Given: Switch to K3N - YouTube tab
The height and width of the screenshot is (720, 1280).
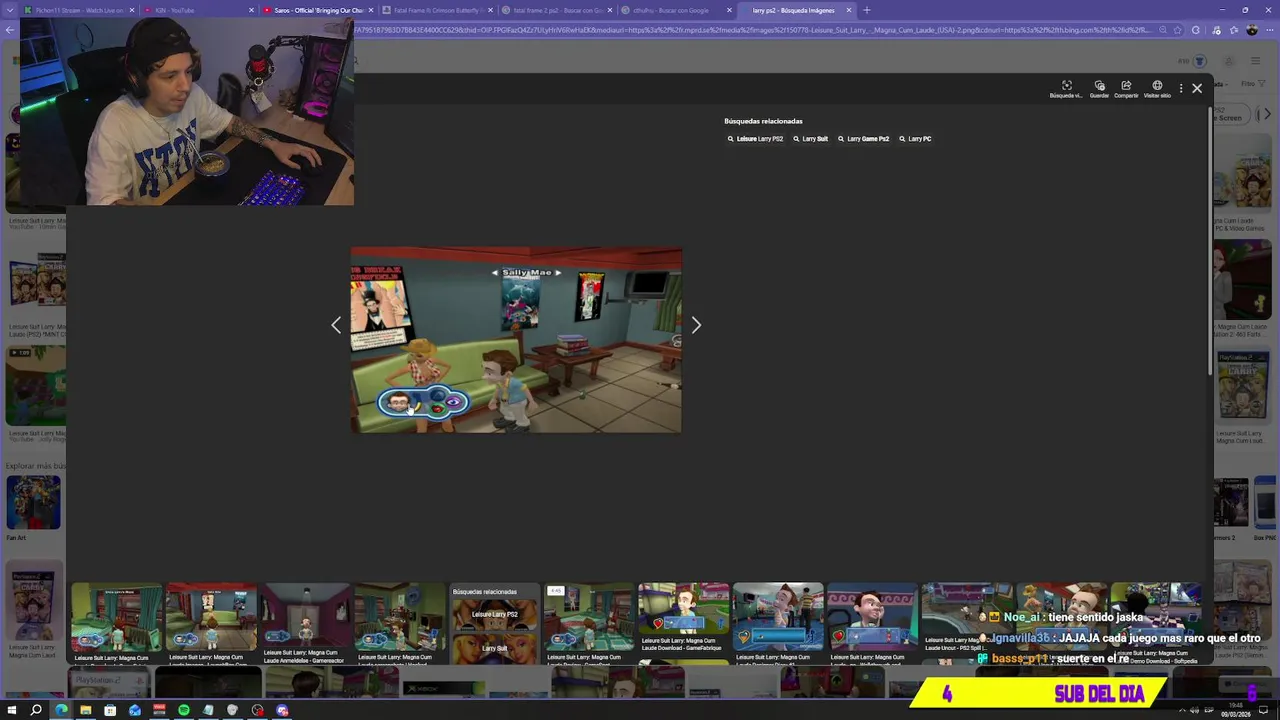Looking at the screenshot, I should (198, 10).
